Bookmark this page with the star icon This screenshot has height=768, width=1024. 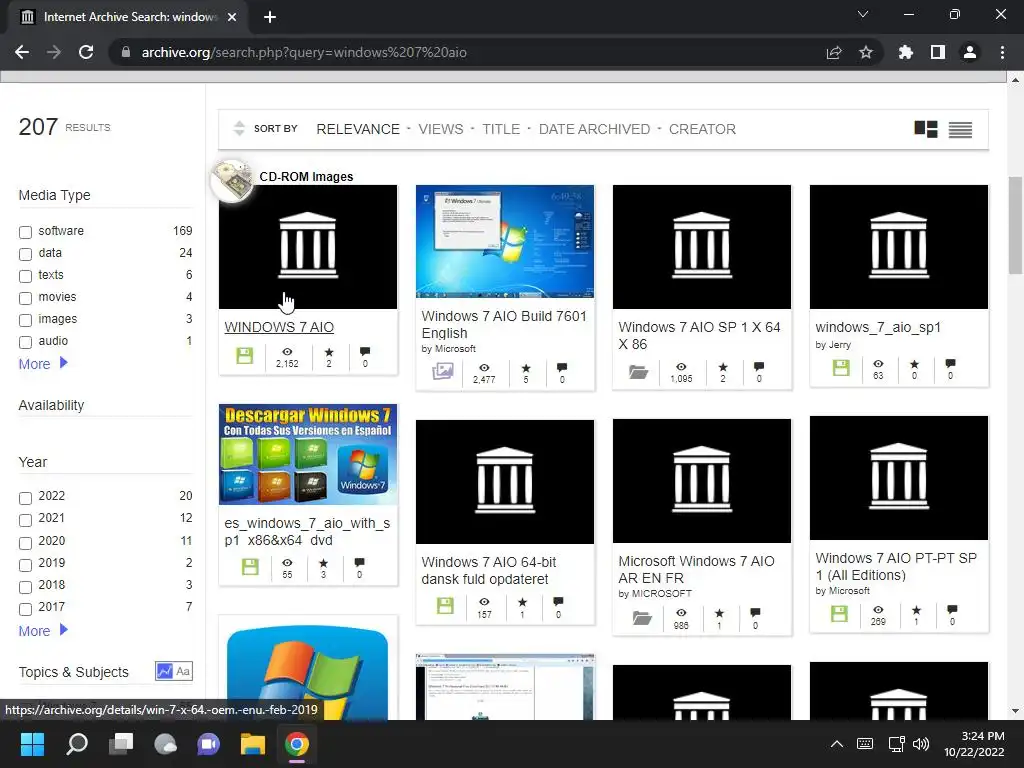[866, 52]
